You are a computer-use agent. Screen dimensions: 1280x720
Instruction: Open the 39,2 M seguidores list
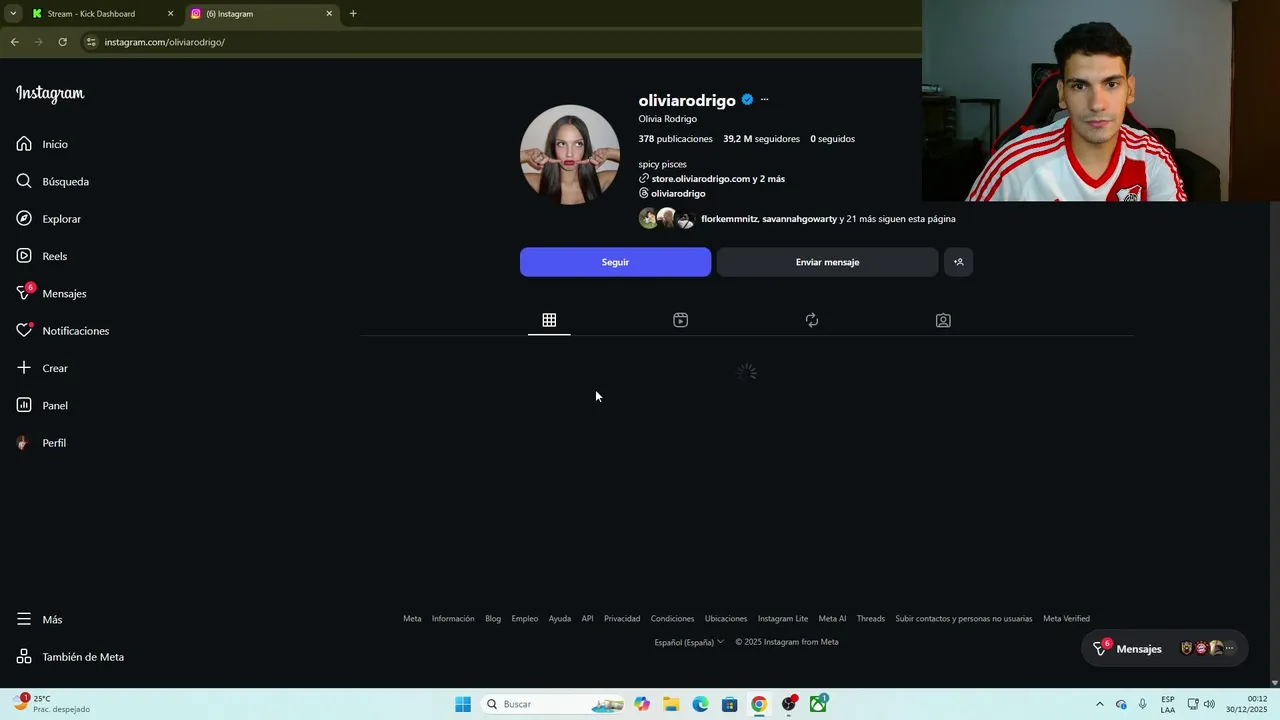761,139
